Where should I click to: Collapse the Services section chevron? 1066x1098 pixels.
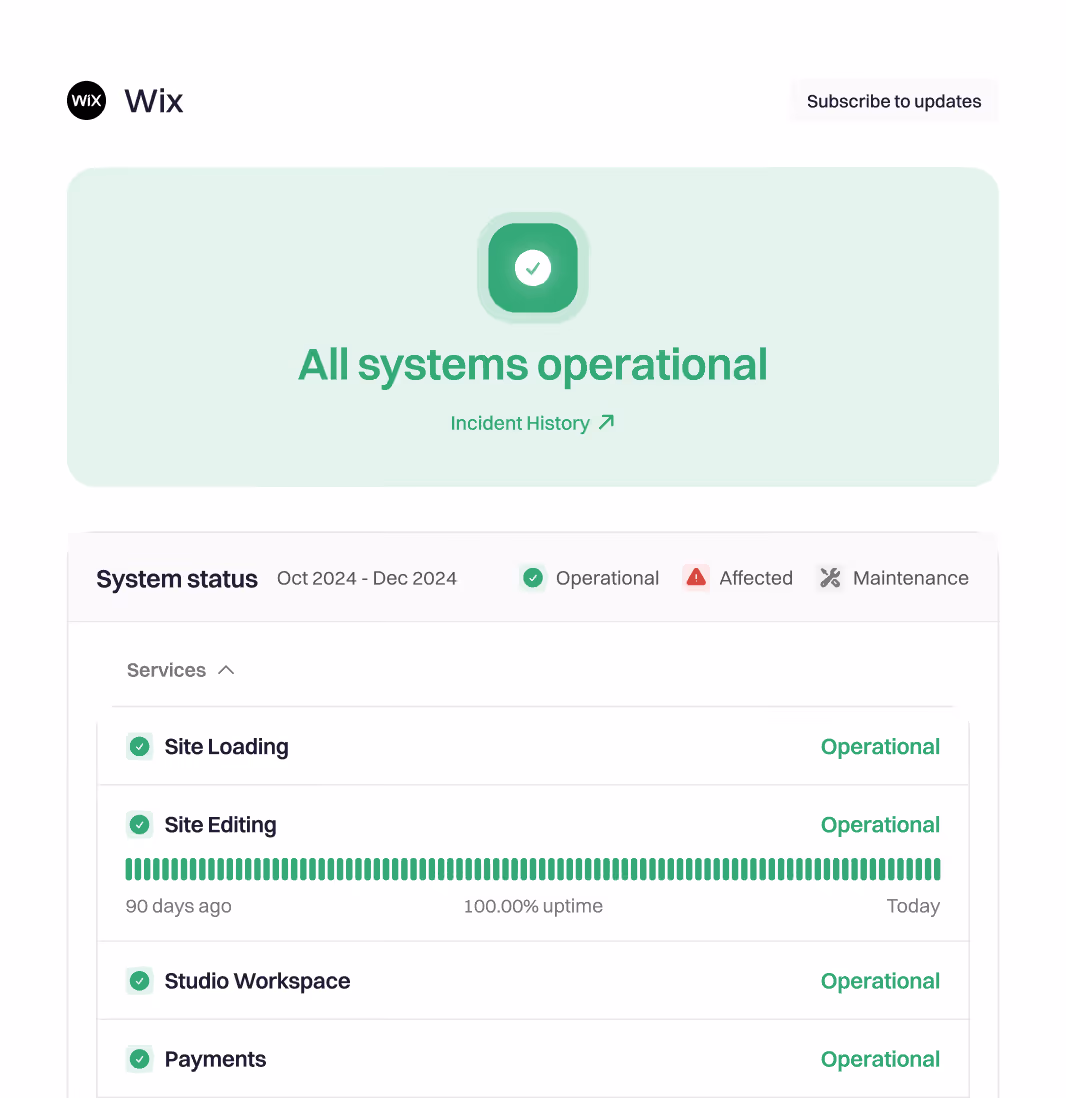(226, 670)
